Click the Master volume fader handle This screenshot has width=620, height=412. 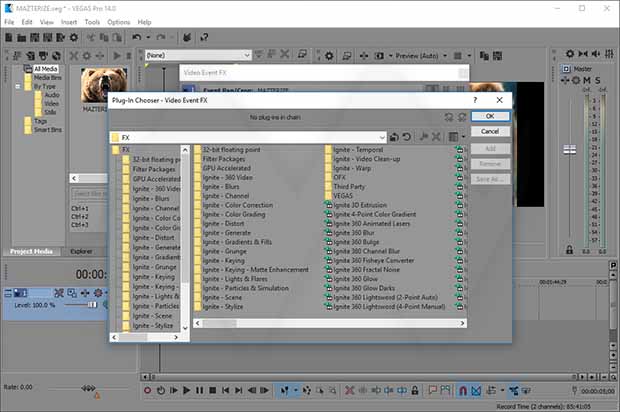pyautogui.click(x=569, y=149)
